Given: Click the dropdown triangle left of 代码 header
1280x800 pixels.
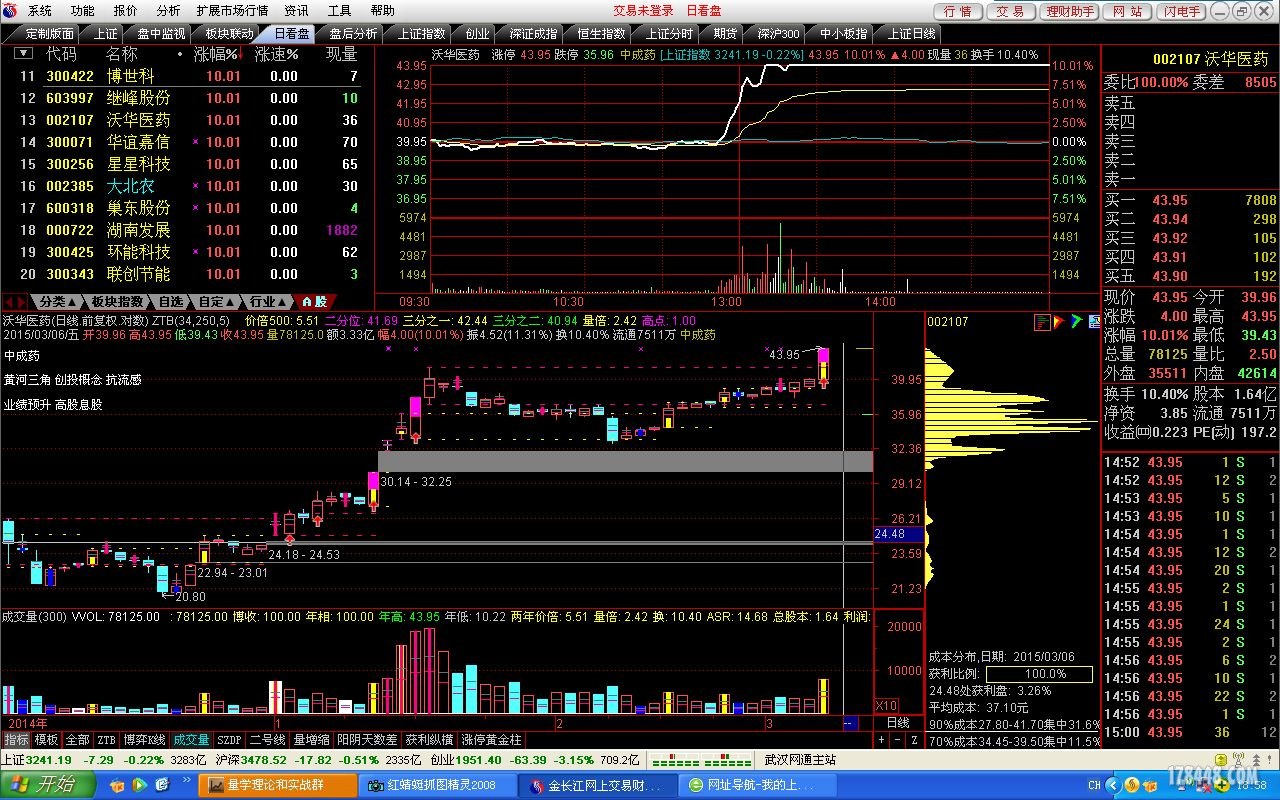Looking at the screenshot, I should click(22, 54).
